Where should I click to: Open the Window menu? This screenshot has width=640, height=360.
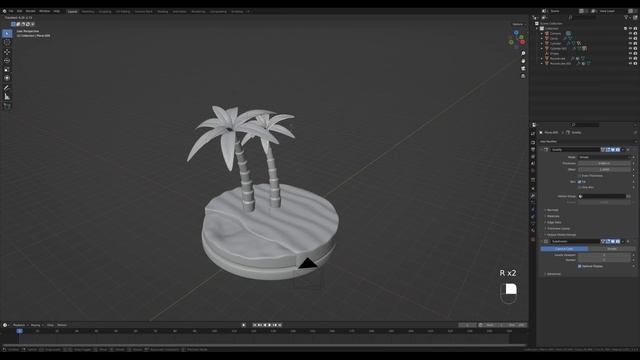click(x=44, y=11)
